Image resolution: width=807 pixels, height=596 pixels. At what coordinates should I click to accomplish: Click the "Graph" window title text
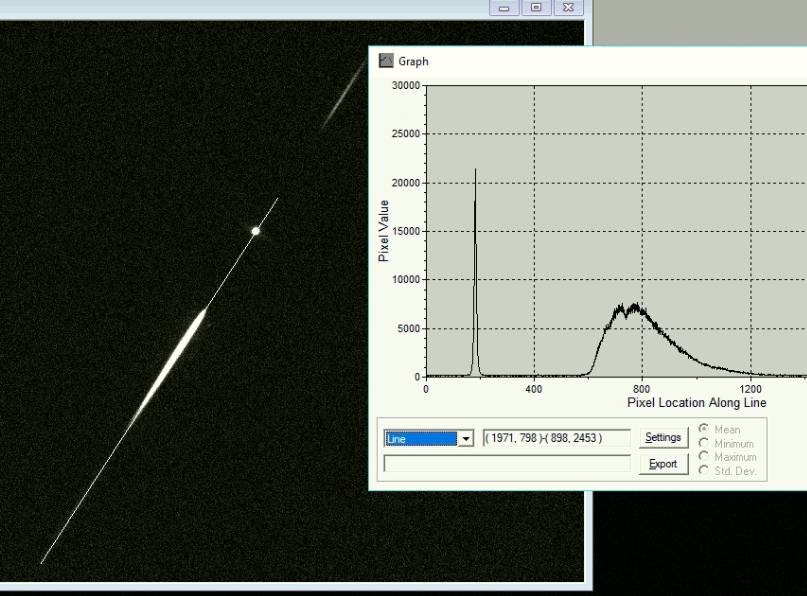click(x=413, y=61)
